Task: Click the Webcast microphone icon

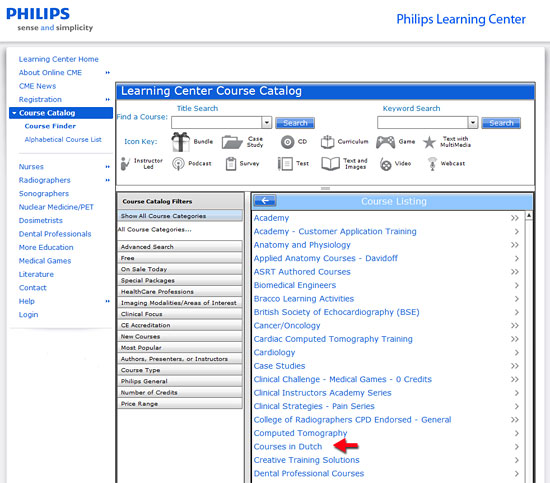Action: tap(432, 164)
